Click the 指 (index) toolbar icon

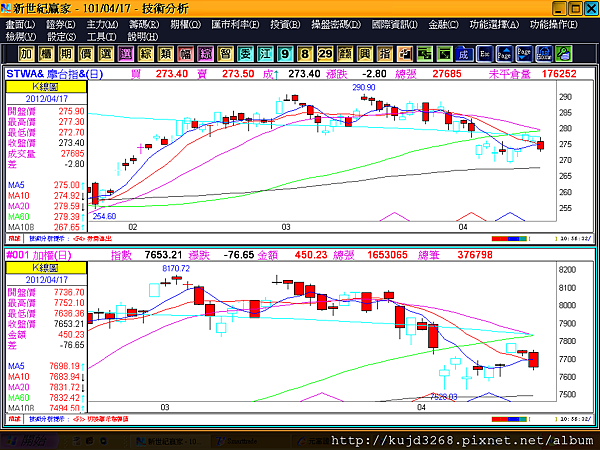pyautogui.click(x=385, y=54)
